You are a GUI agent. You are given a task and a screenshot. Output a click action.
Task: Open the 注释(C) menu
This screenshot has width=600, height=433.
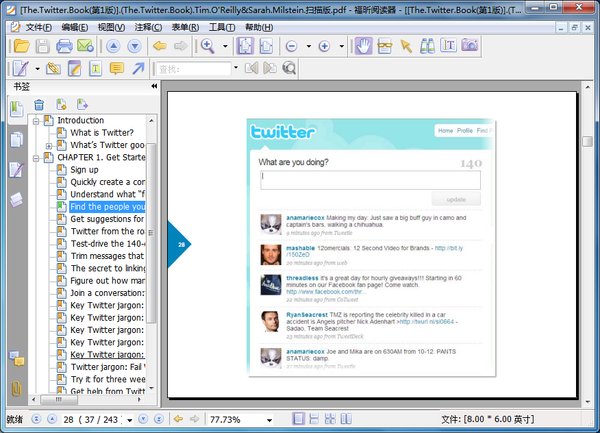pos(148,27)
